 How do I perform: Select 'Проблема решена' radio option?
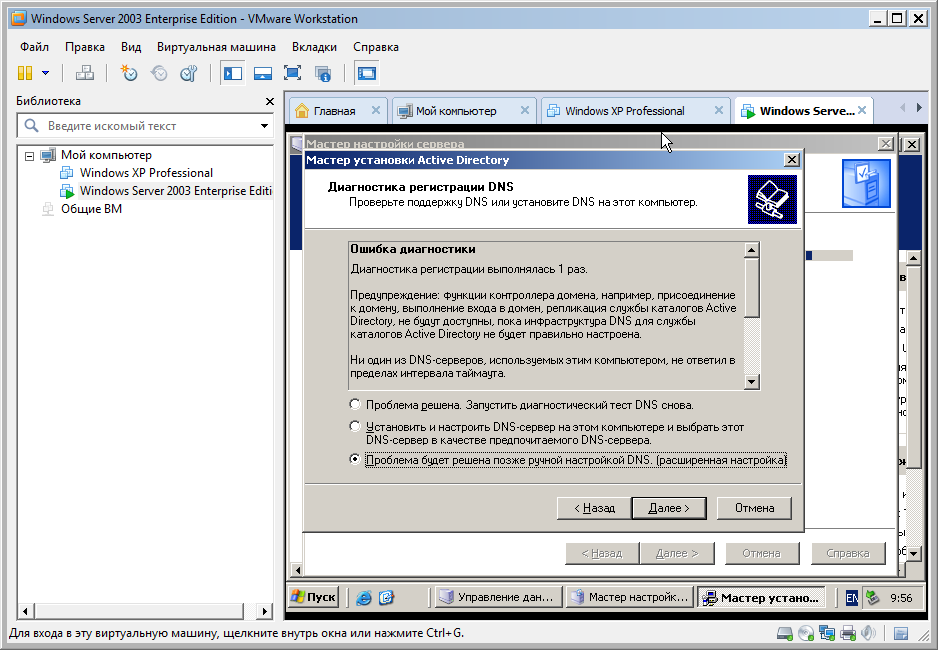pos(355,405)
